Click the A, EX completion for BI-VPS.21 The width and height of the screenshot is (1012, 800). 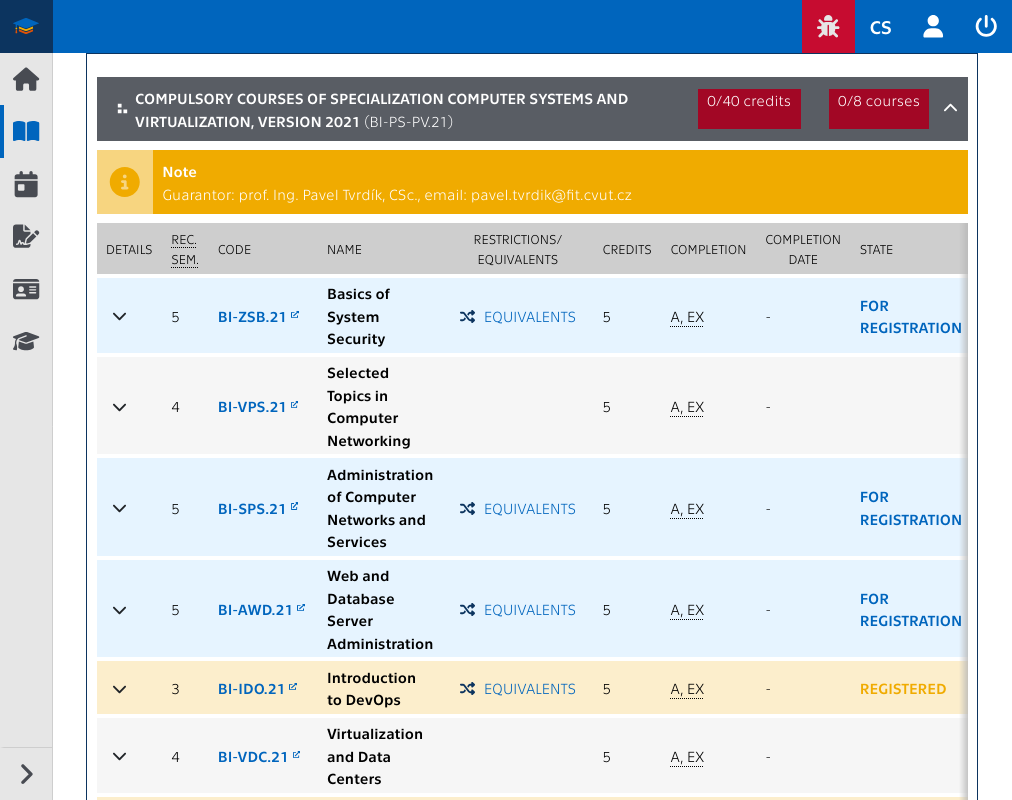pyautogui.click(x=687, y=408)
